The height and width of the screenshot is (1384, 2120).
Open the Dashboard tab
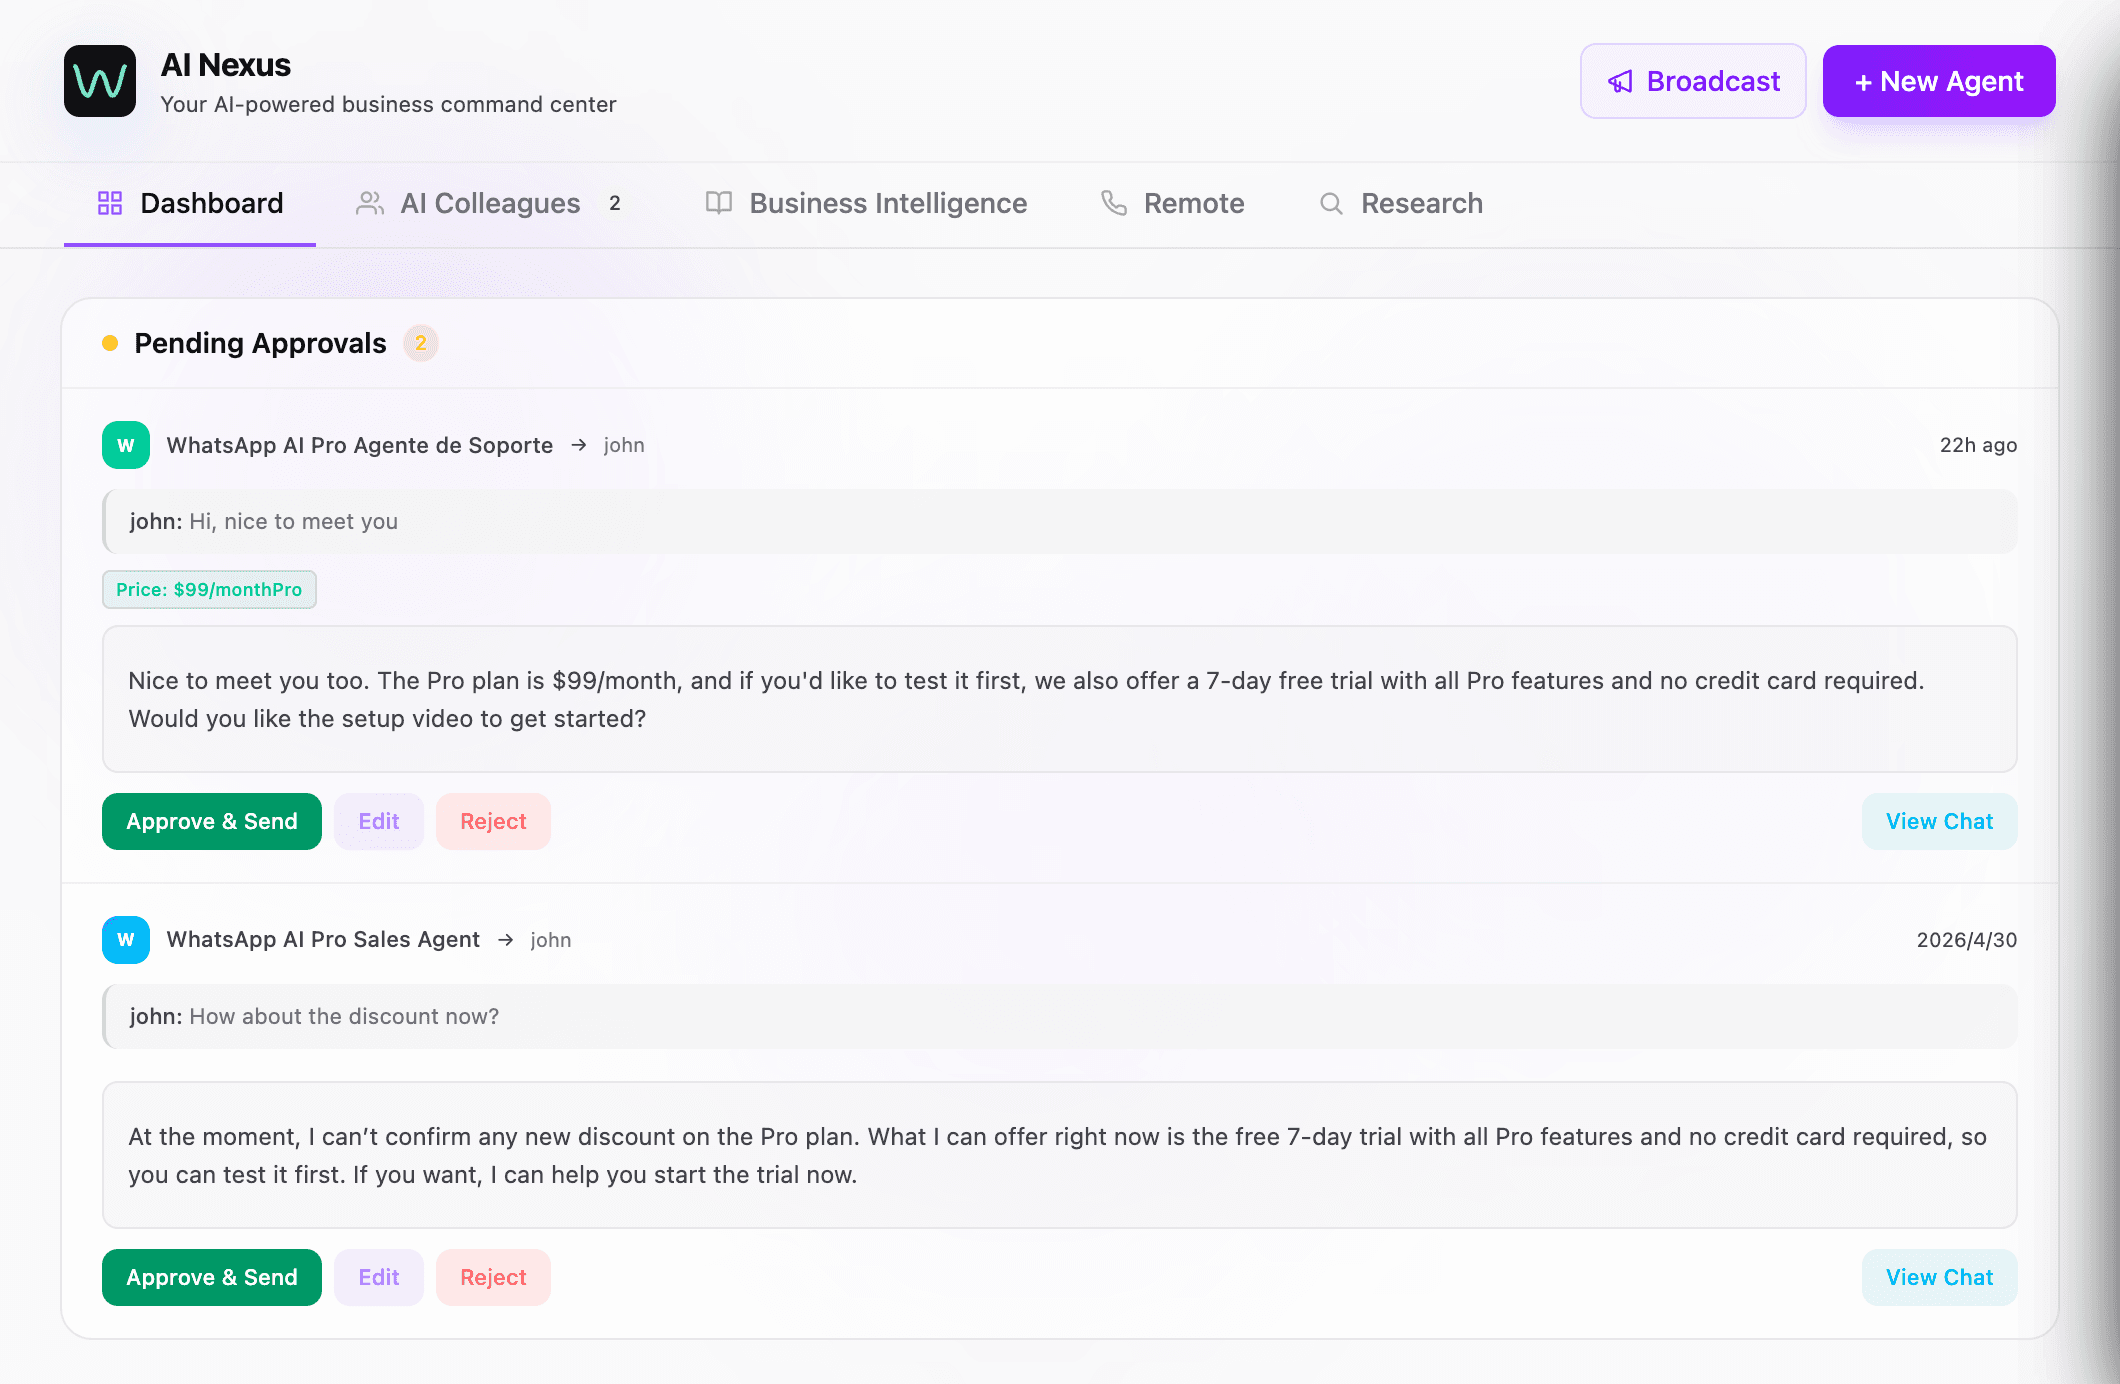click(x=190, y=203)
